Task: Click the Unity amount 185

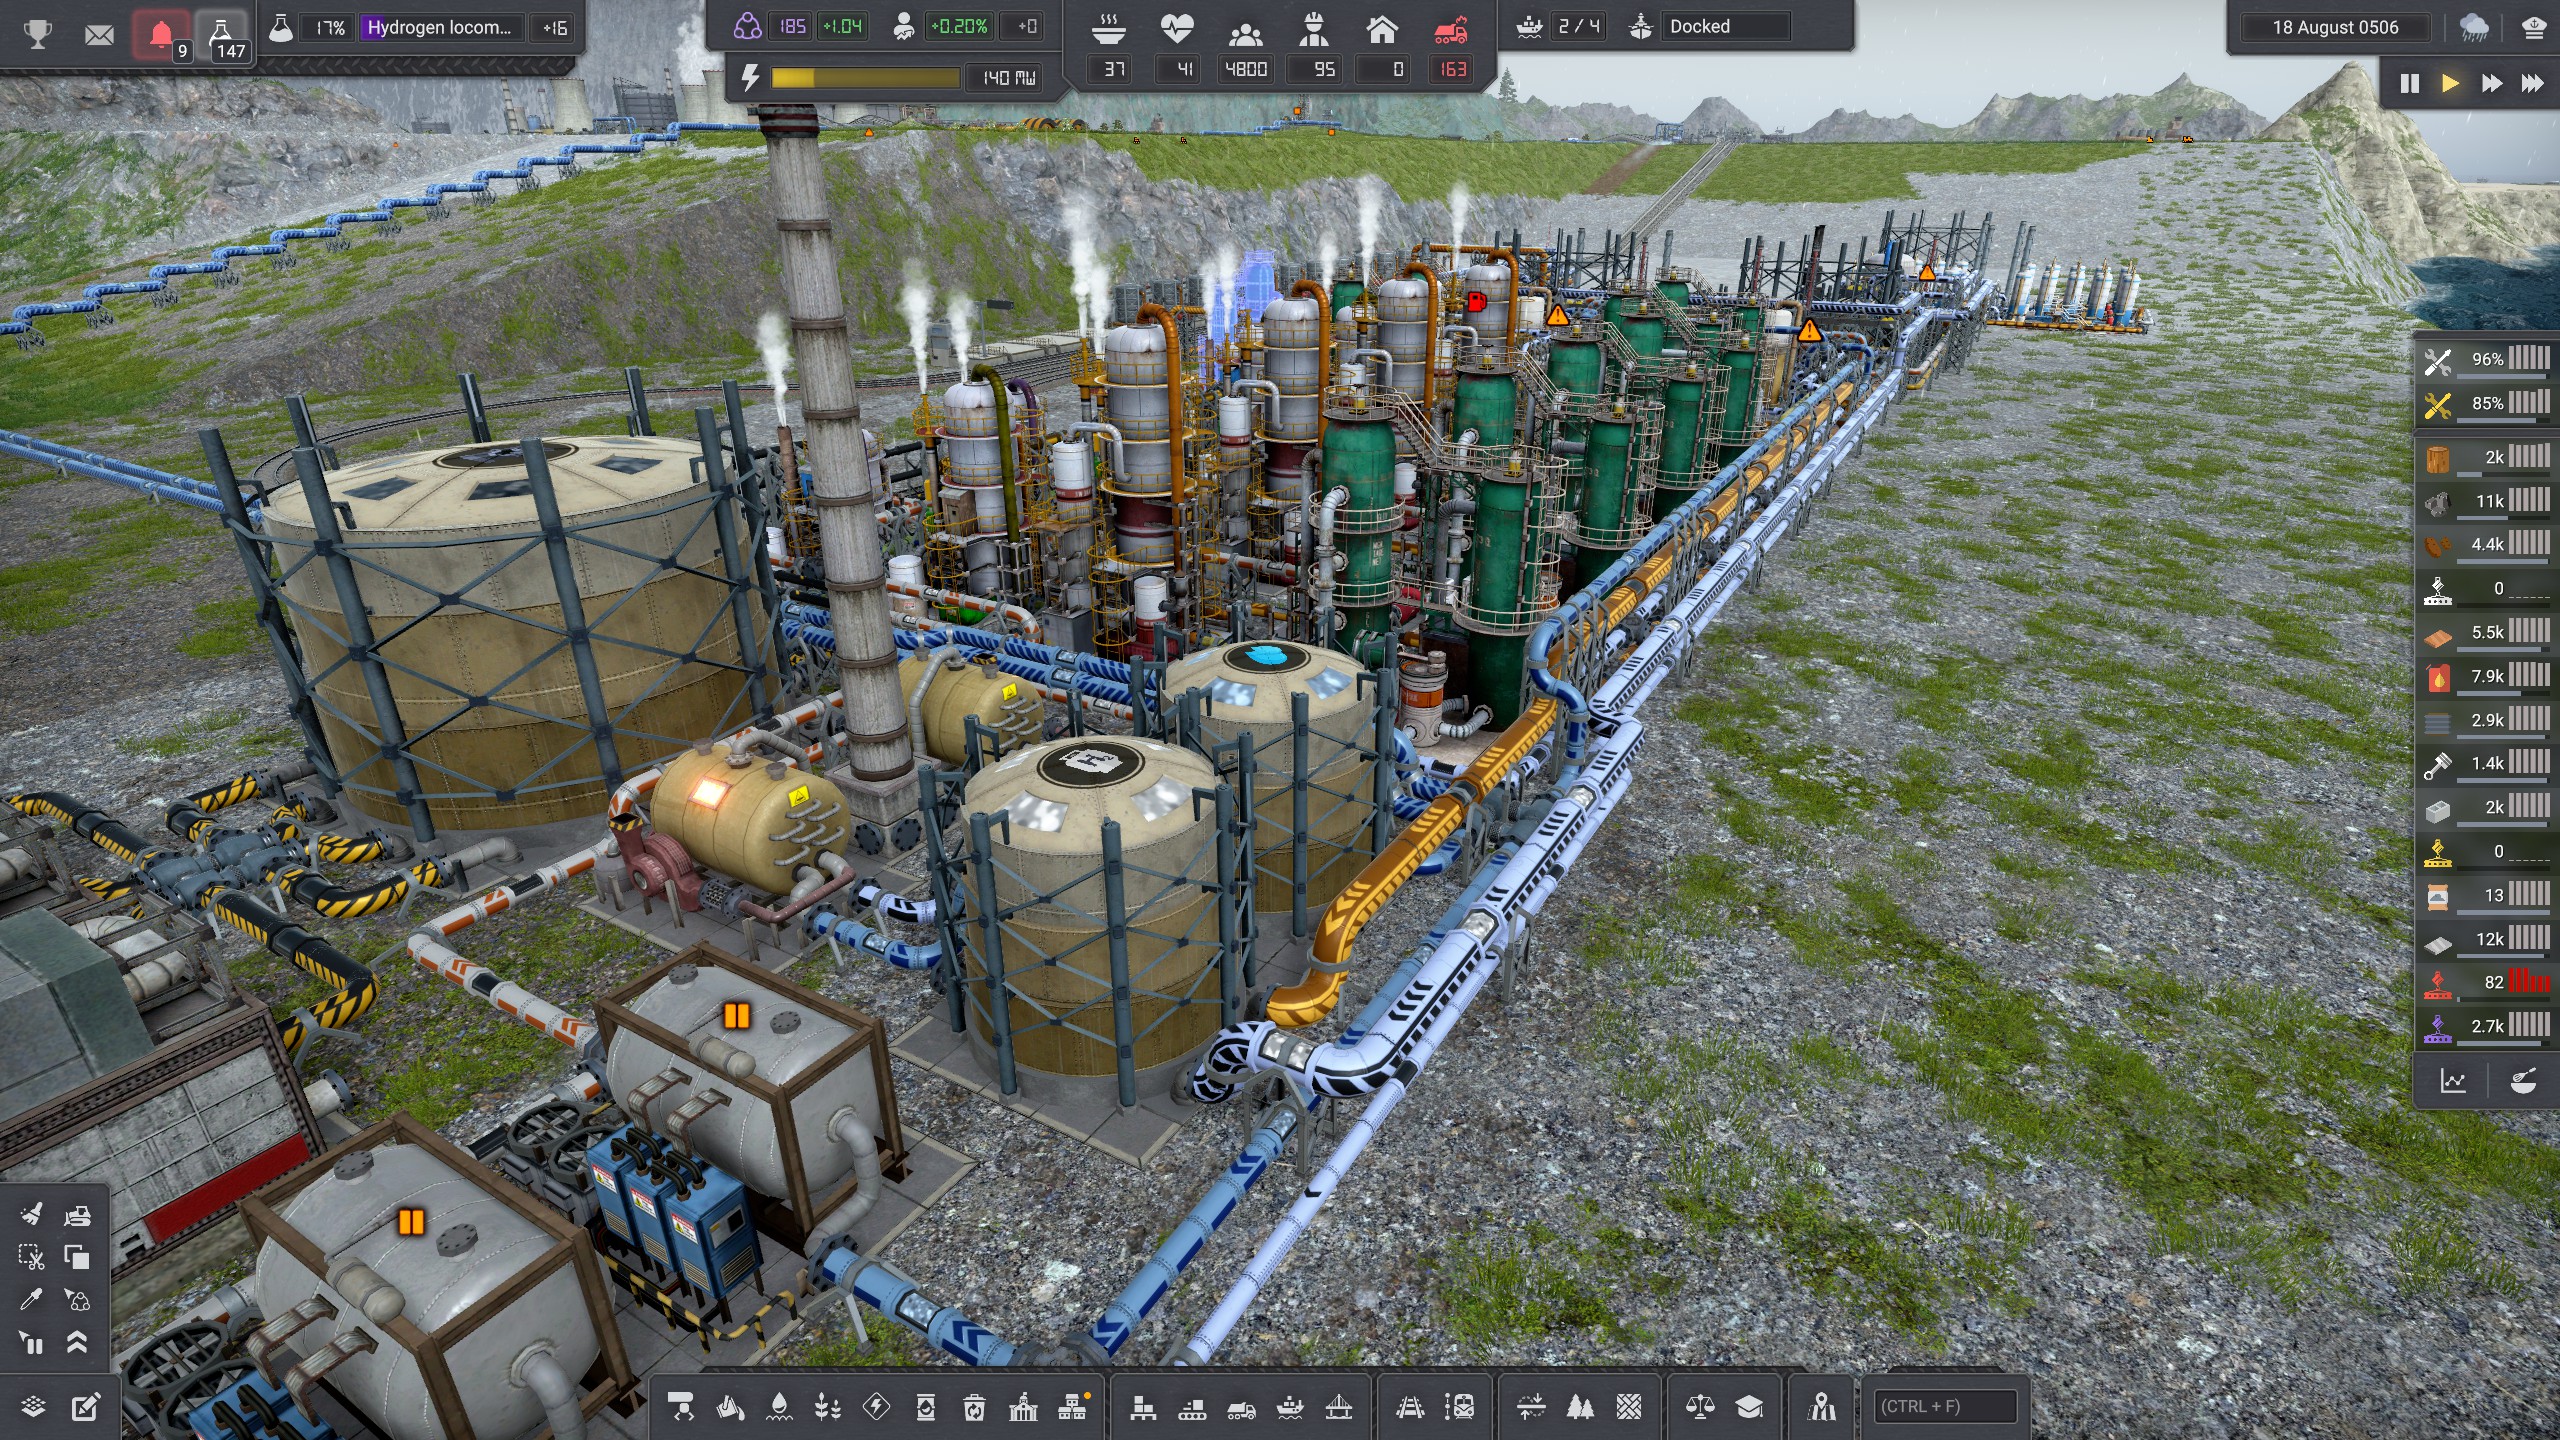Action: (792, 26)
